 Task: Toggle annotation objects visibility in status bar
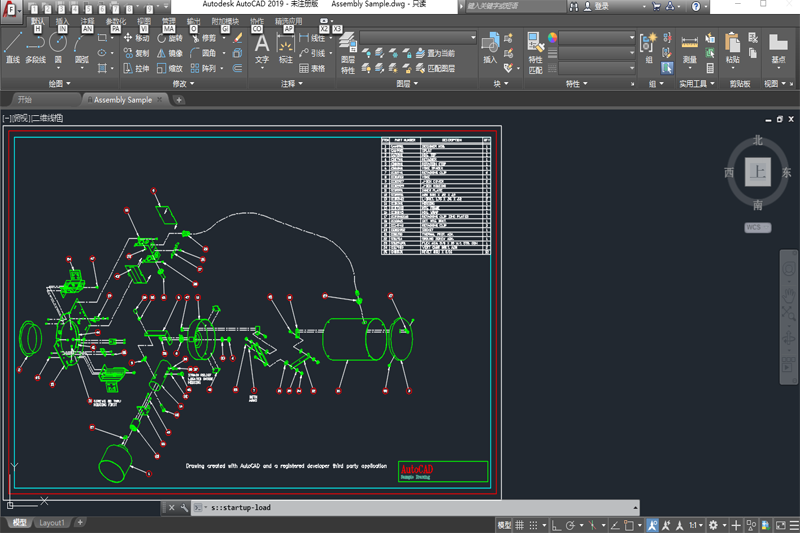[653, 525]
